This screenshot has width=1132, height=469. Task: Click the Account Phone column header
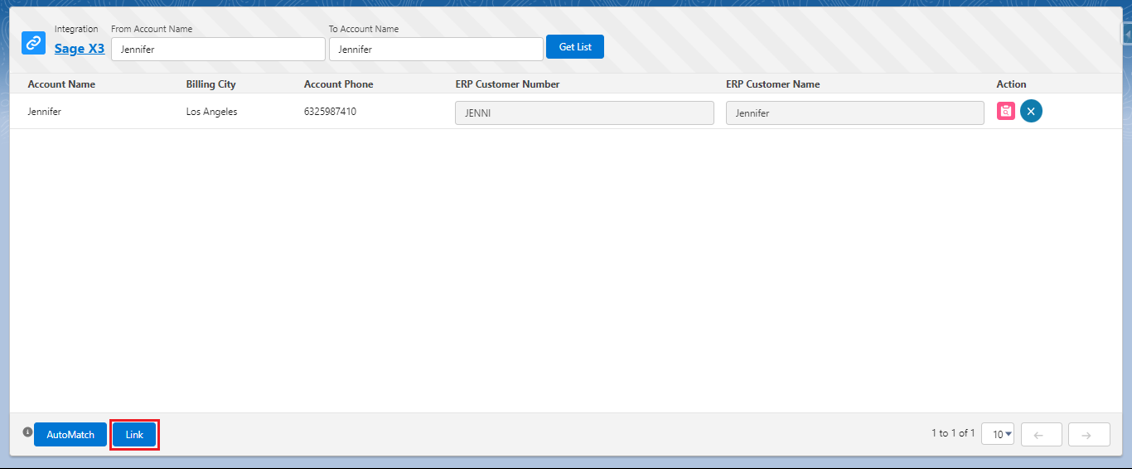coord(338,84)
